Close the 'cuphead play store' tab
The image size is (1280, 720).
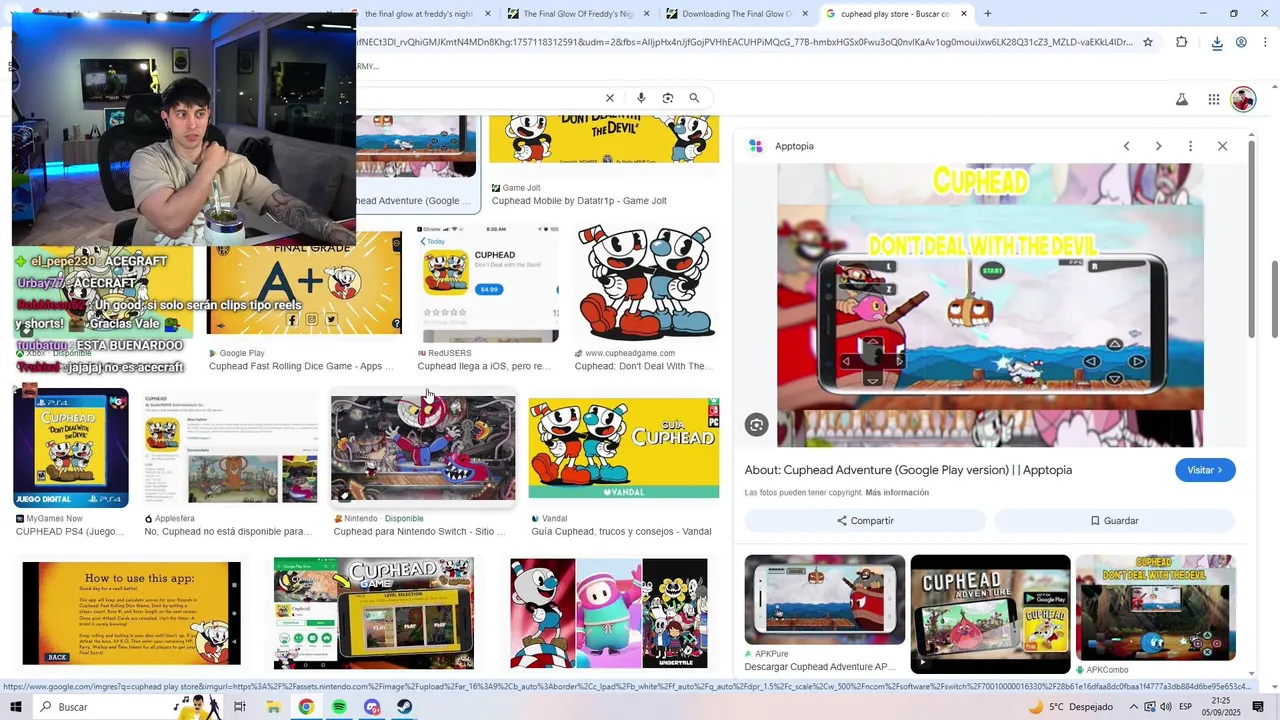coord(964,14)
